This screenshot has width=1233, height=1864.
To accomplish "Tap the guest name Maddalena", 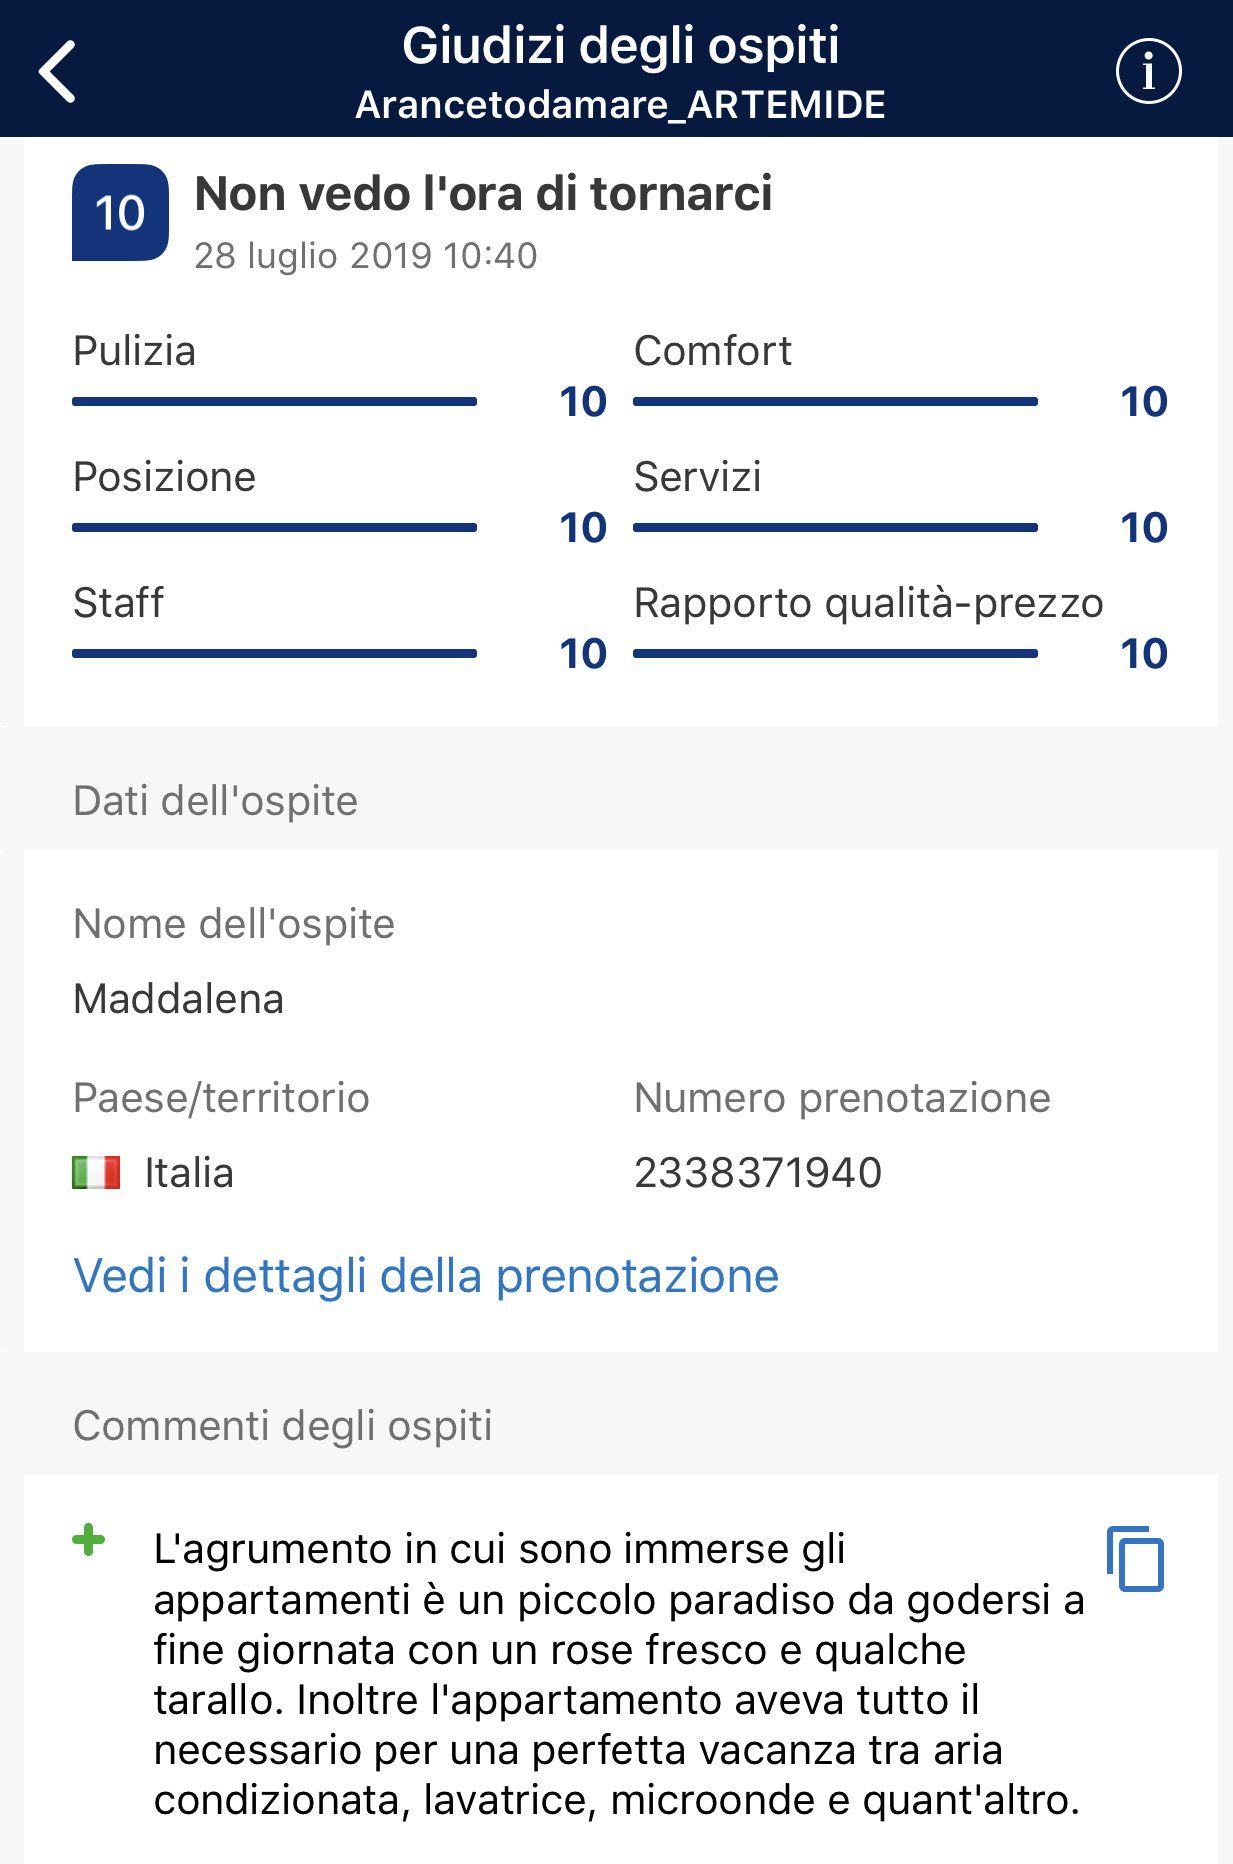I will [178, 999].
